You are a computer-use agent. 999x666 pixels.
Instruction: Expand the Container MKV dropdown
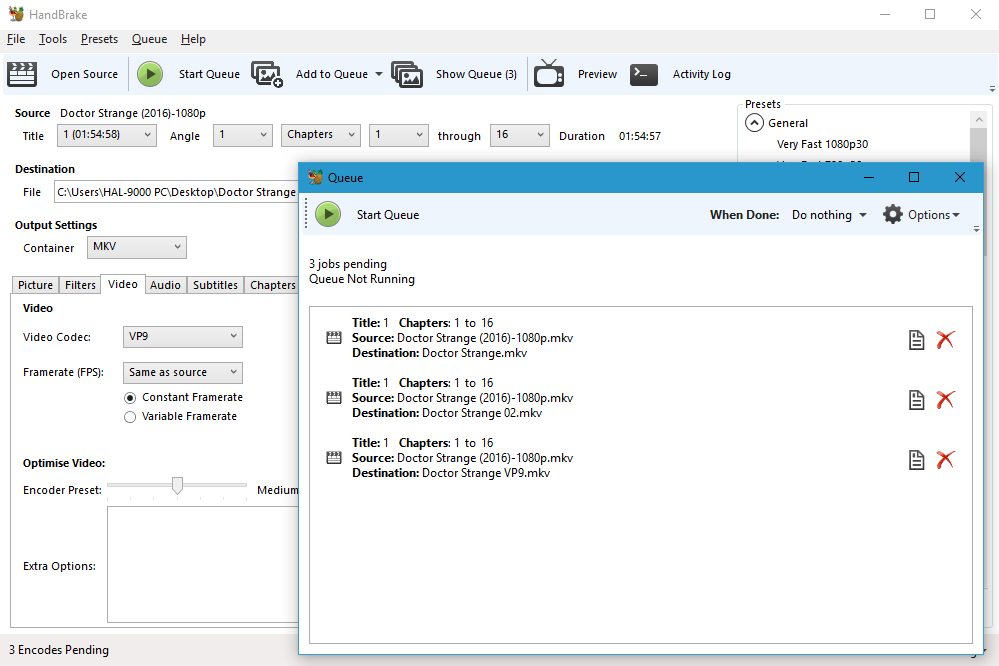click(x=136, y=247)
